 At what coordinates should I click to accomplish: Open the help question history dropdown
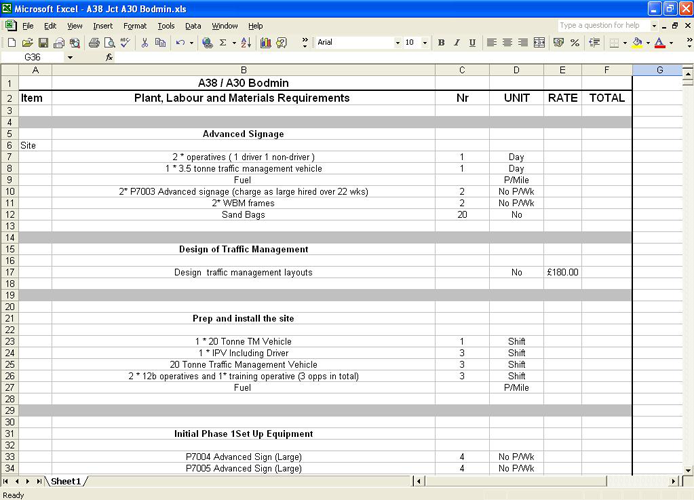click(x=654, y=26)
